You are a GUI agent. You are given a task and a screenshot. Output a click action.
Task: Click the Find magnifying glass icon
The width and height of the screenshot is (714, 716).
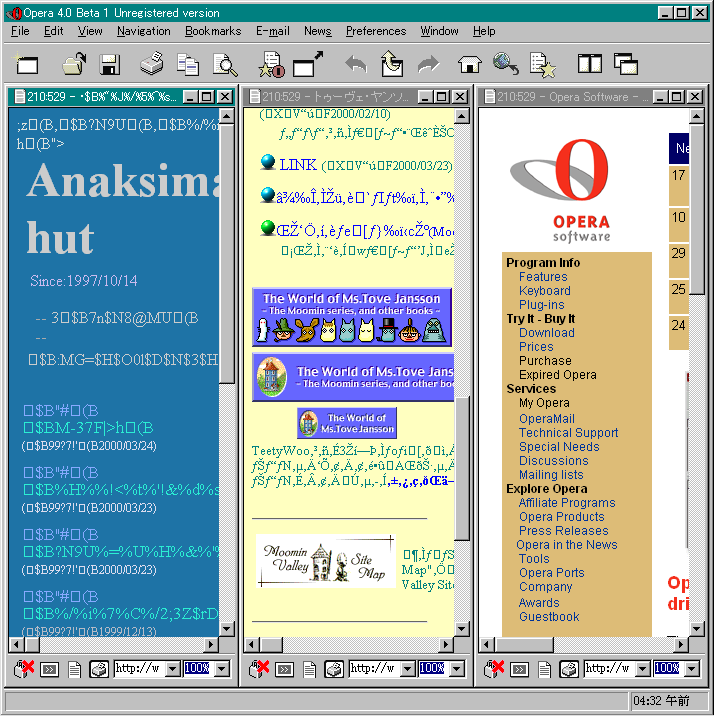coord(225,64)
